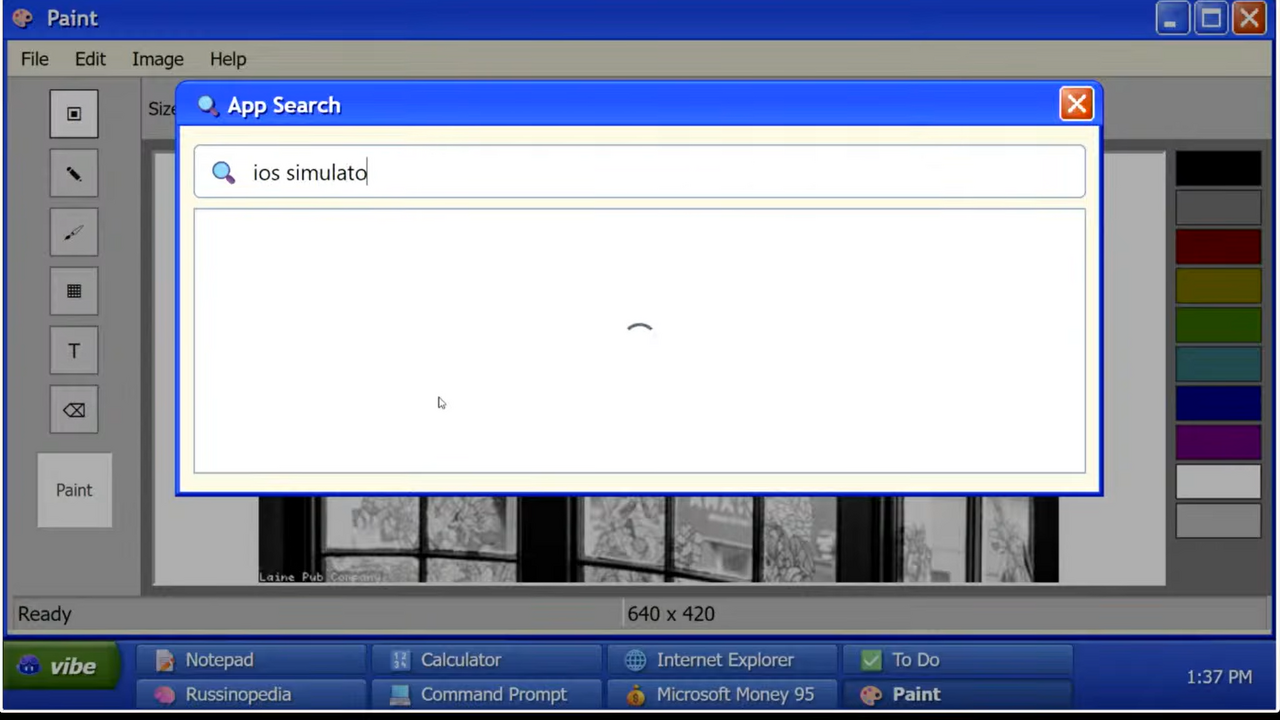1280x720 pixels.
Task: Switch to Internet Explorer in the taskbar
Action: 723,660
